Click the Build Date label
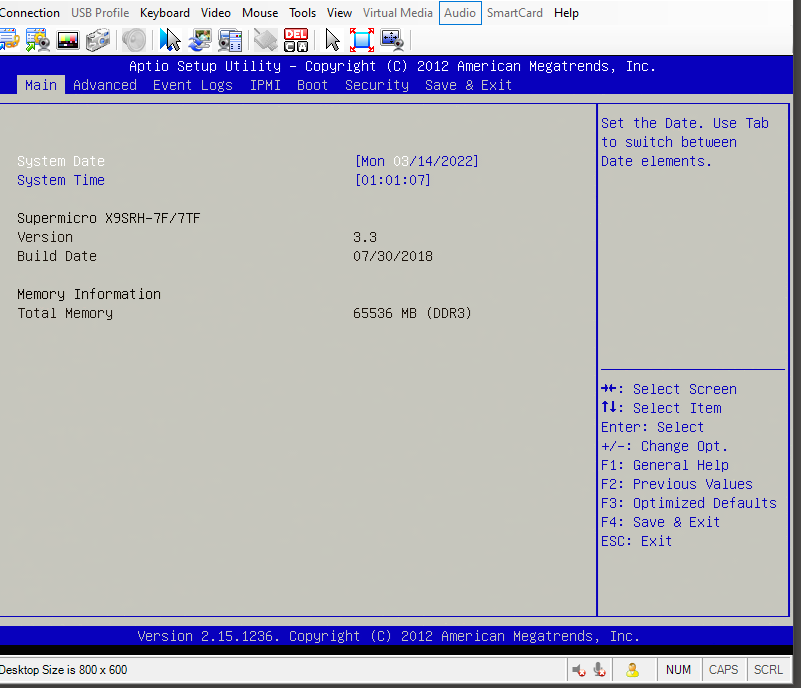This screenshot has height=688, width=801. (57, 256)
